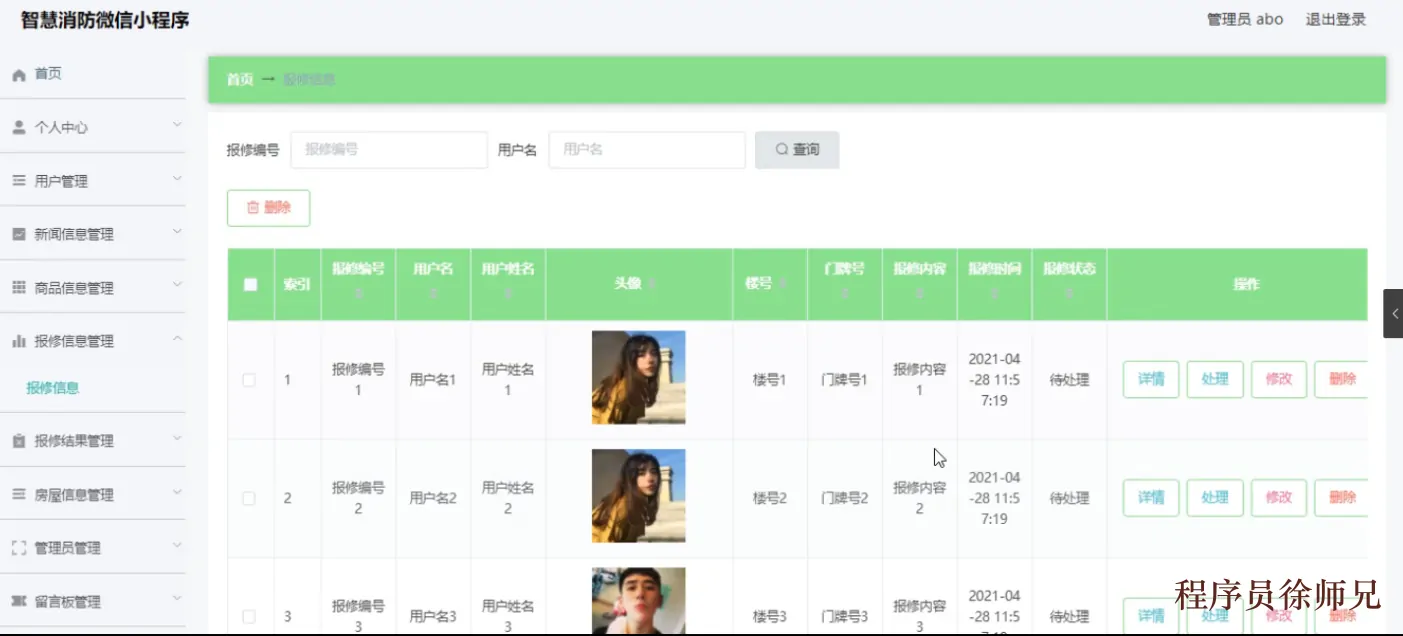Open 详情 for row 用户名2
The height and width of the screenshot is (636, 1403).
pos(1151,497)
